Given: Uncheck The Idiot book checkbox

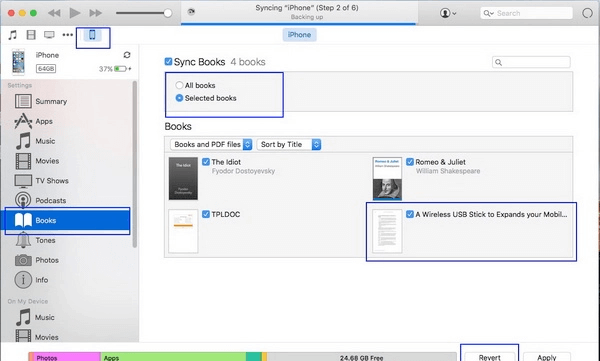Looking at the screenshot, I should (x=206, y=162).
